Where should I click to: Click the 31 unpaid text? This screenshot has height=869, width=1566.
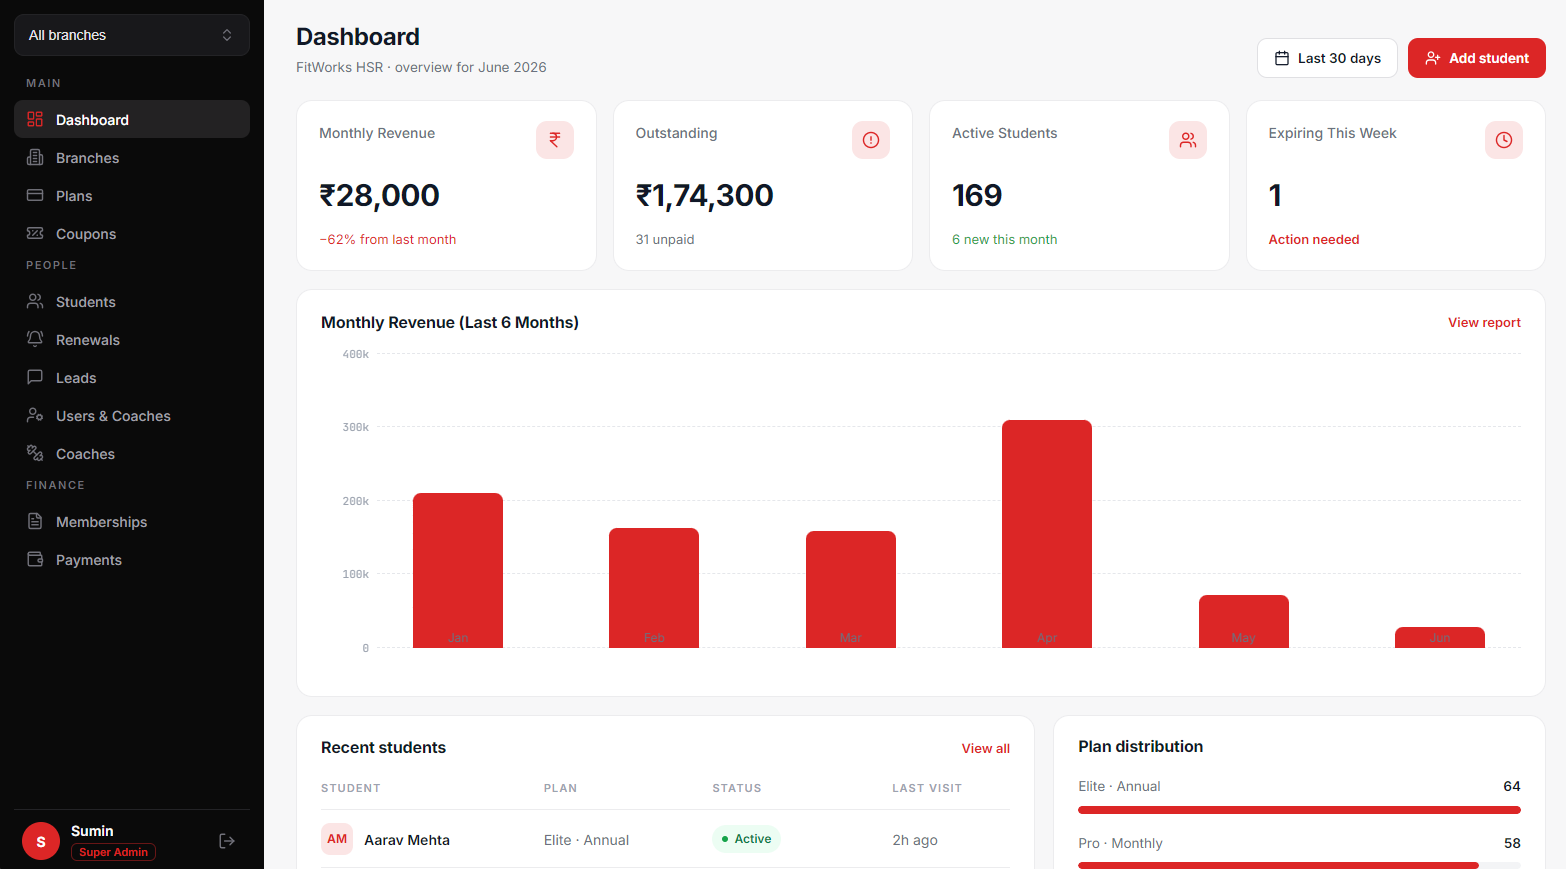[665, 239]
